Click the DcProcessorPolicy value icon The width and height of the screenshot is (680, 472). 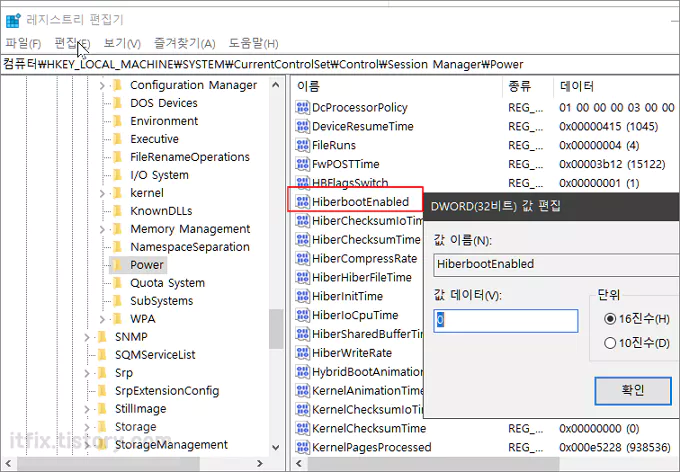click(302, 107)
